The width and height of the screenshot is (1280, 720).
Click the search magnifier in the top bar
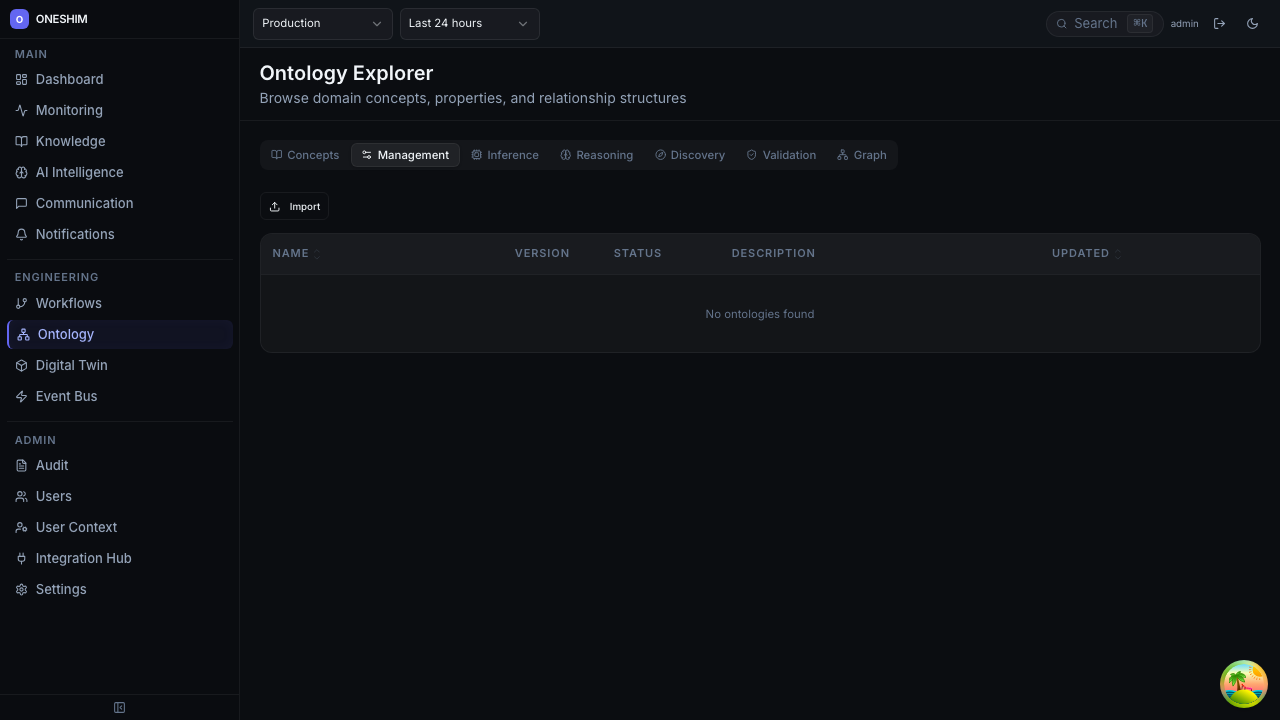[x=1062, y=23]
